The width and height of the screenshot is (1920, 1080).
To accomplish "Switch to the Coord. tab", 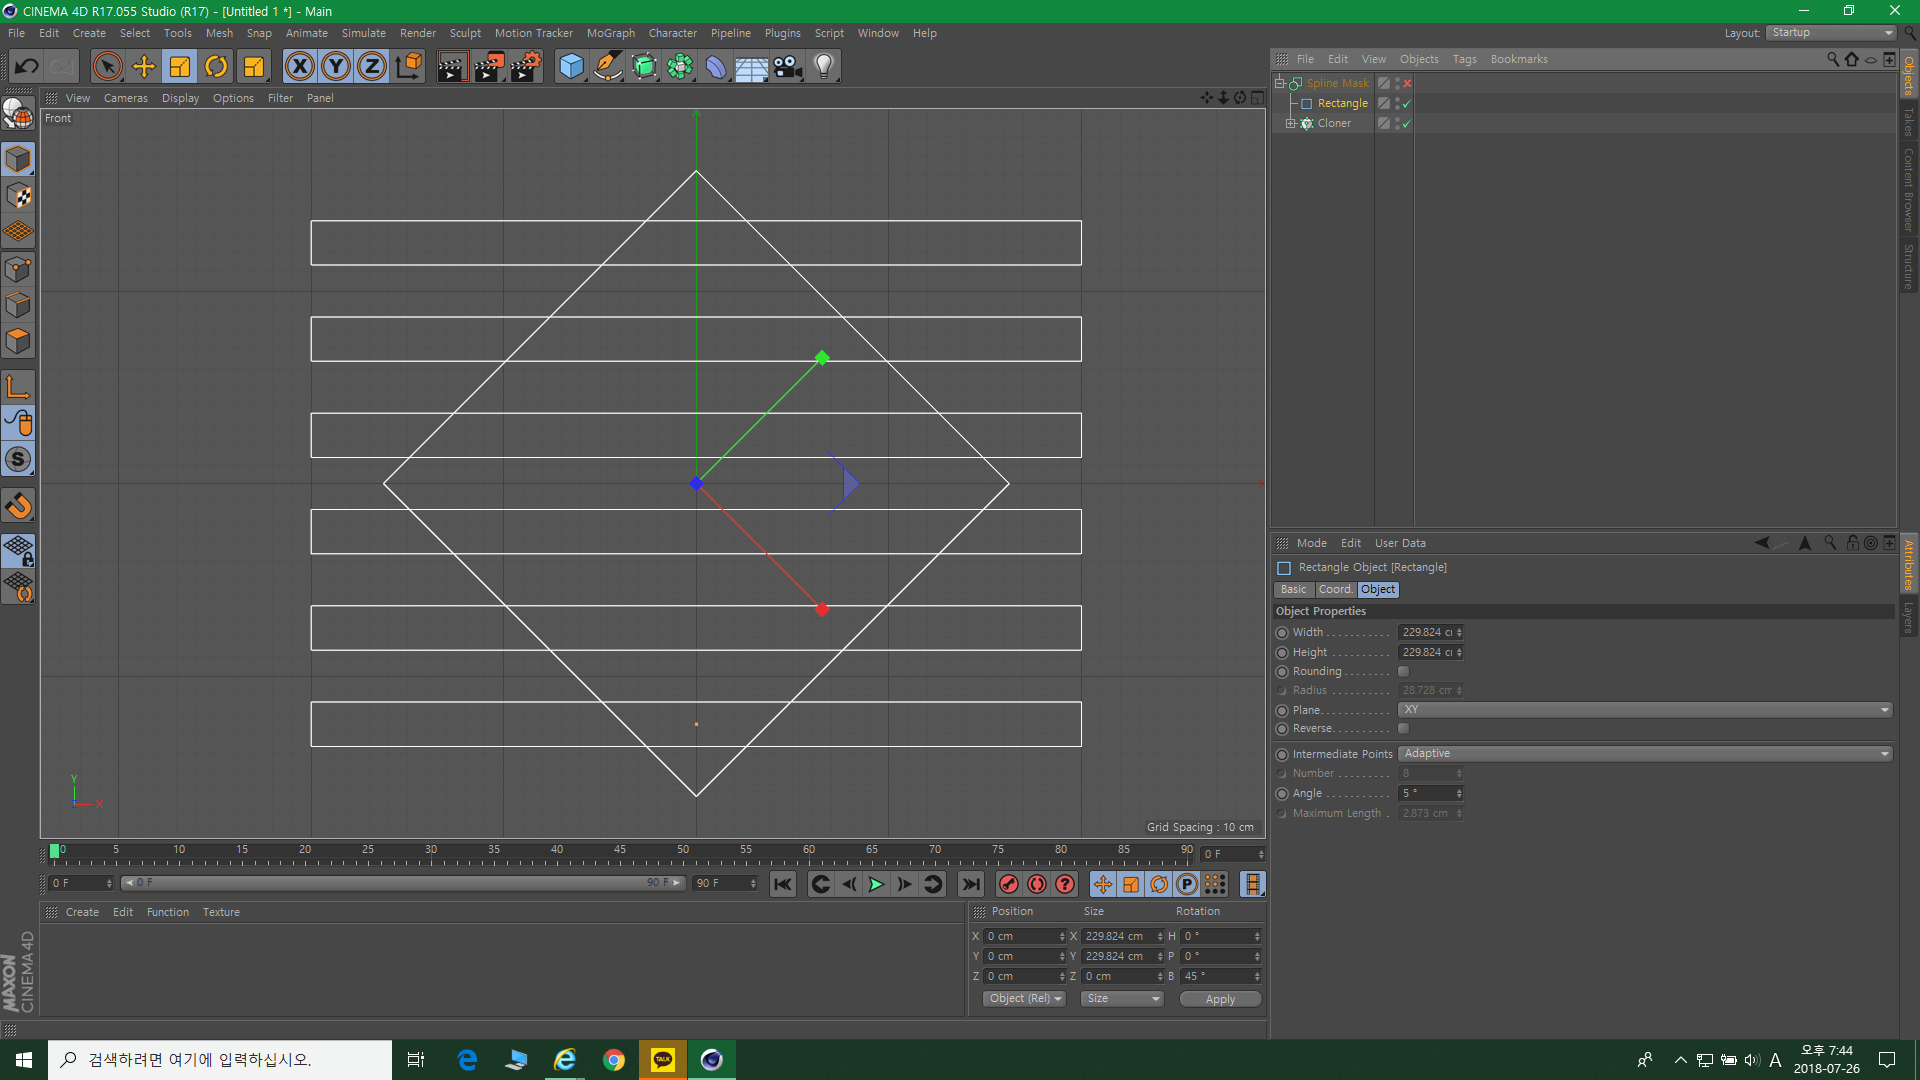I will pos(1335,589).
